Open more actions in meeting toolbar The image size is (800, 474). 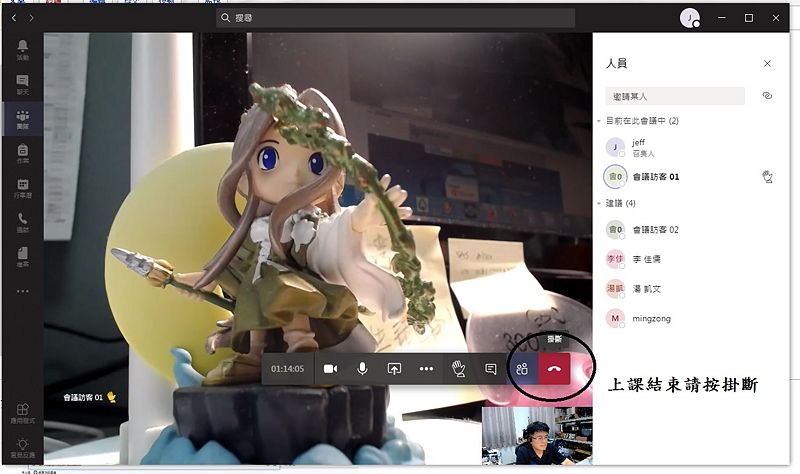pyautogui.click(x=426, y=368)
